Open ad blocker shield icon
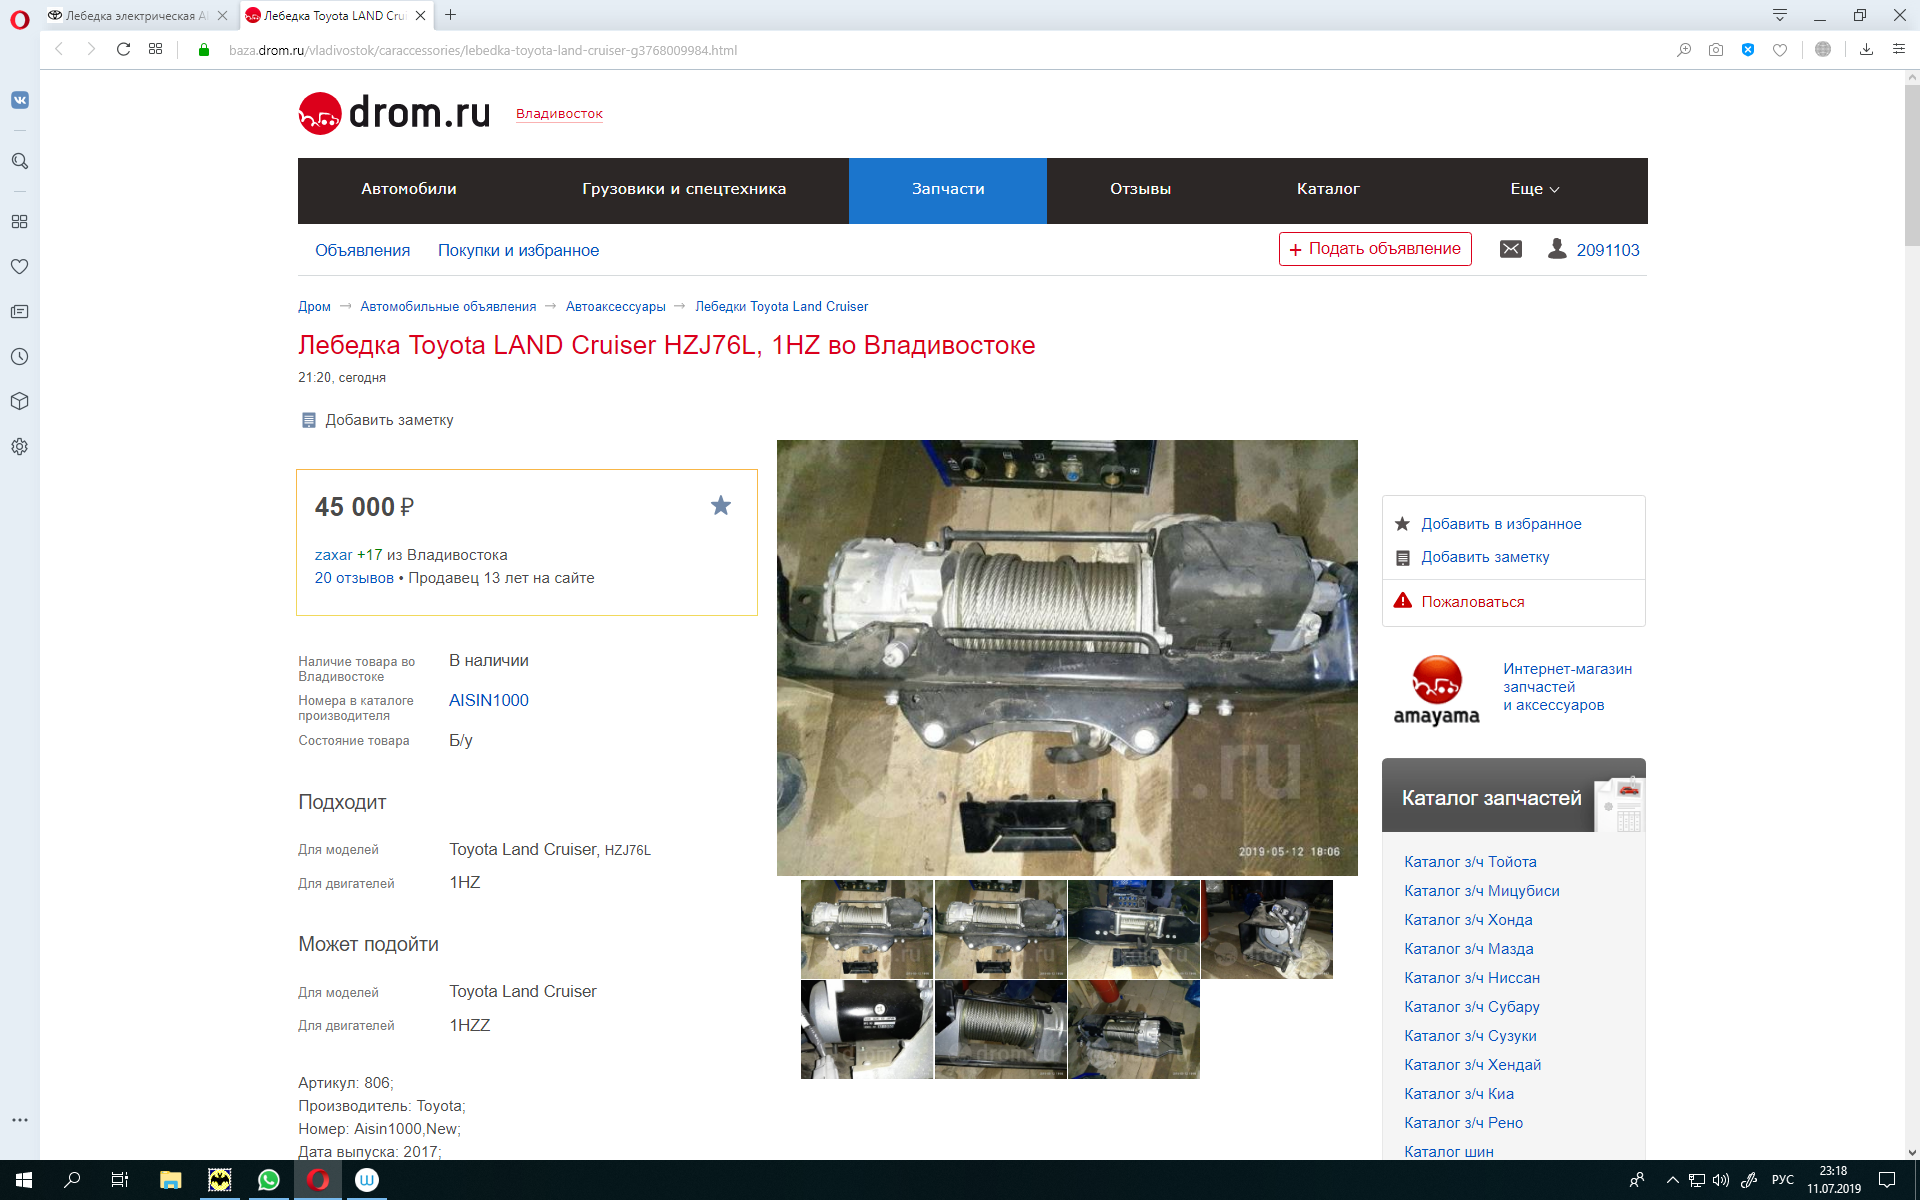Viewport: 1920px width, 1200px height. coord(1748,50)
